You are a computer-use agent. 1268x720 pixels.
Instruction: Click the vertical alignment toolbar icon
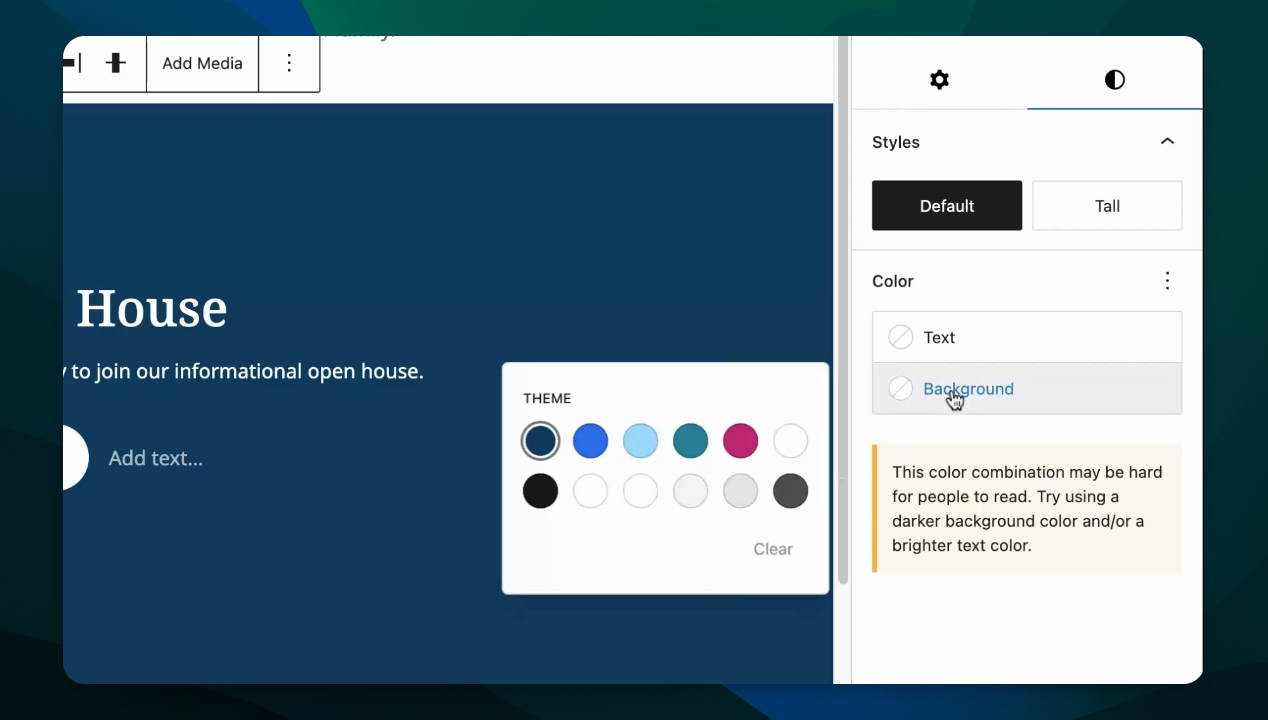click(116, 63)
